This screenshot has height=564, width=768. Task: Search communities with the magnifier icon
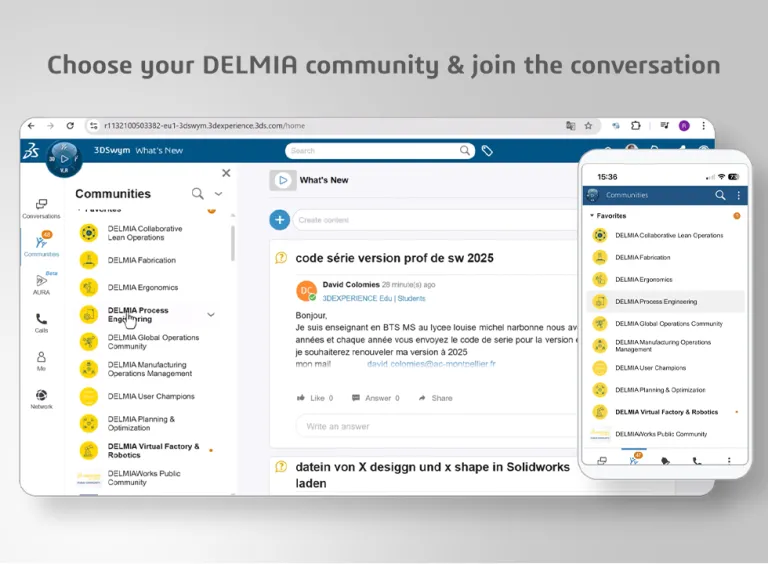point(197,193)
